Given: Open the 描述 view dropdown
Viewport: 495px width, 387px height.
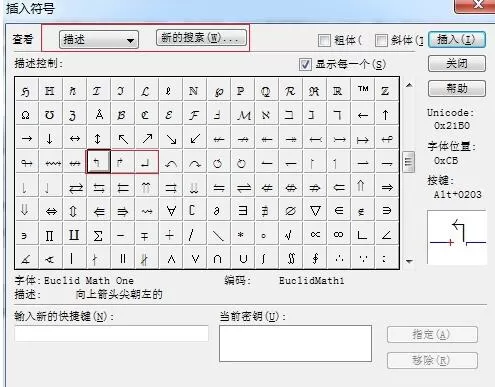Looking at the screenshot, I should [99, 40].
